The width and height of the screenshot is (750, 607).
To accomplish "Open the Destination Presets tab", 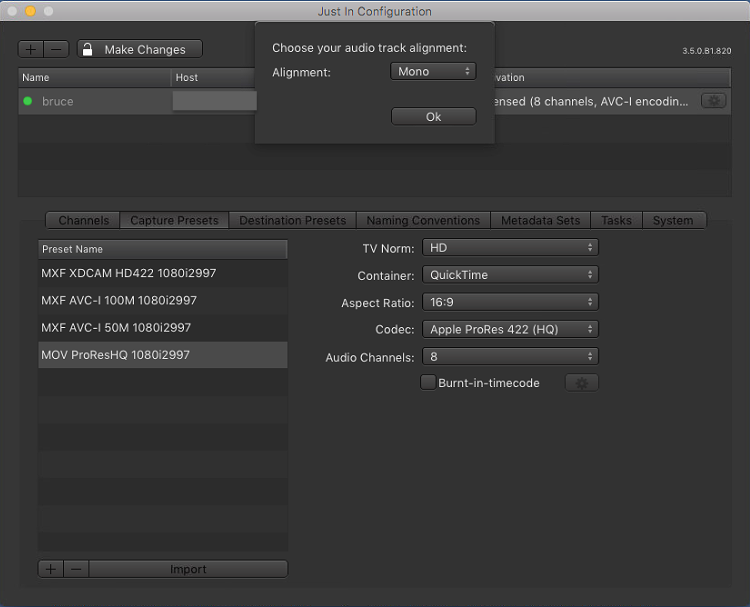I will point(292,221).
